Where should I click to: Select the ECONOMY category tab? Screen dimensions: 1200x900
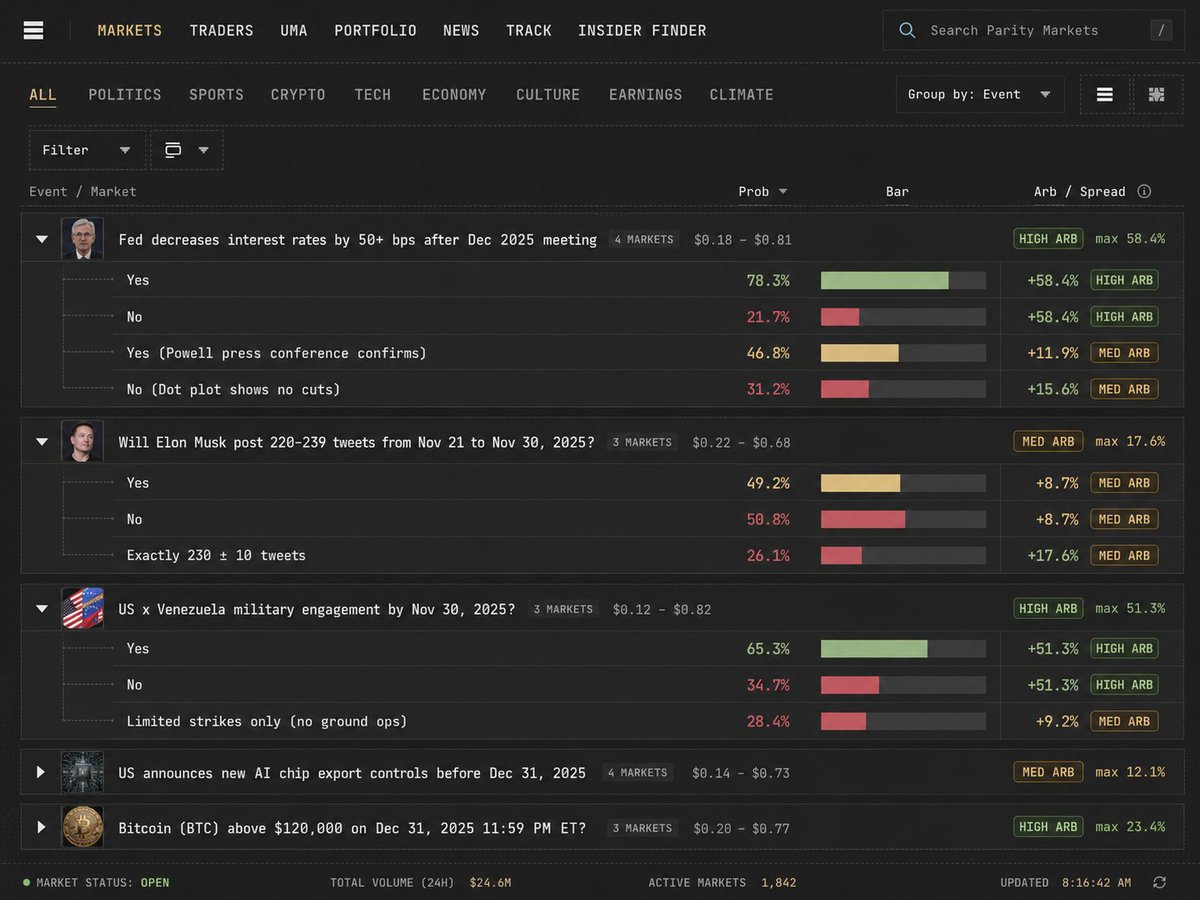(x=454, y=94)
